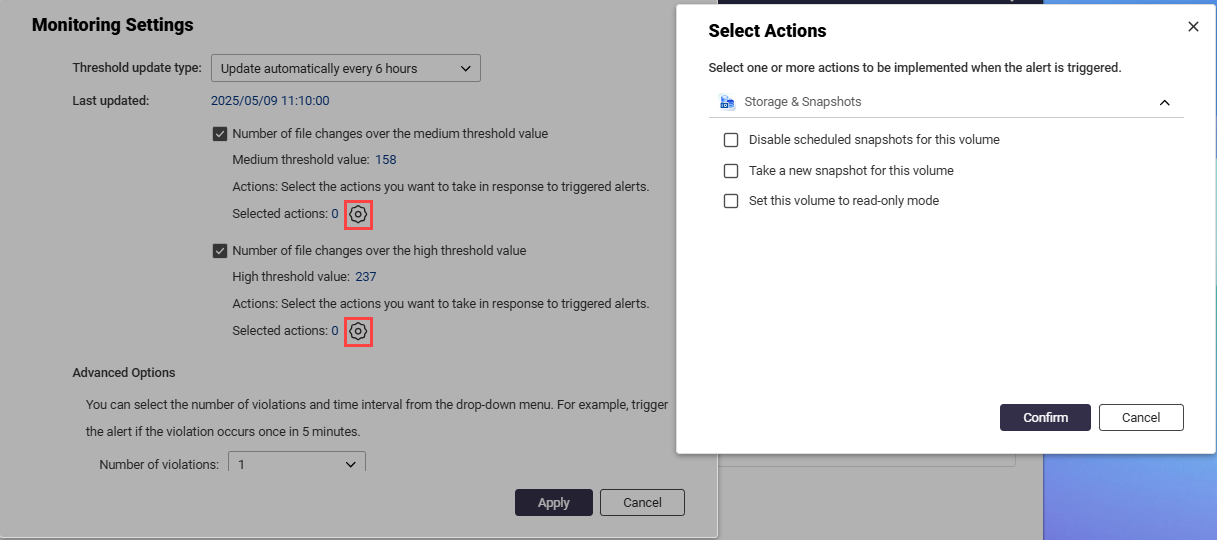Cancel the Select Actions dialog
The width and height of the screenshot is (1217, 540).
pyautogui.click(x=1140, y=418)
